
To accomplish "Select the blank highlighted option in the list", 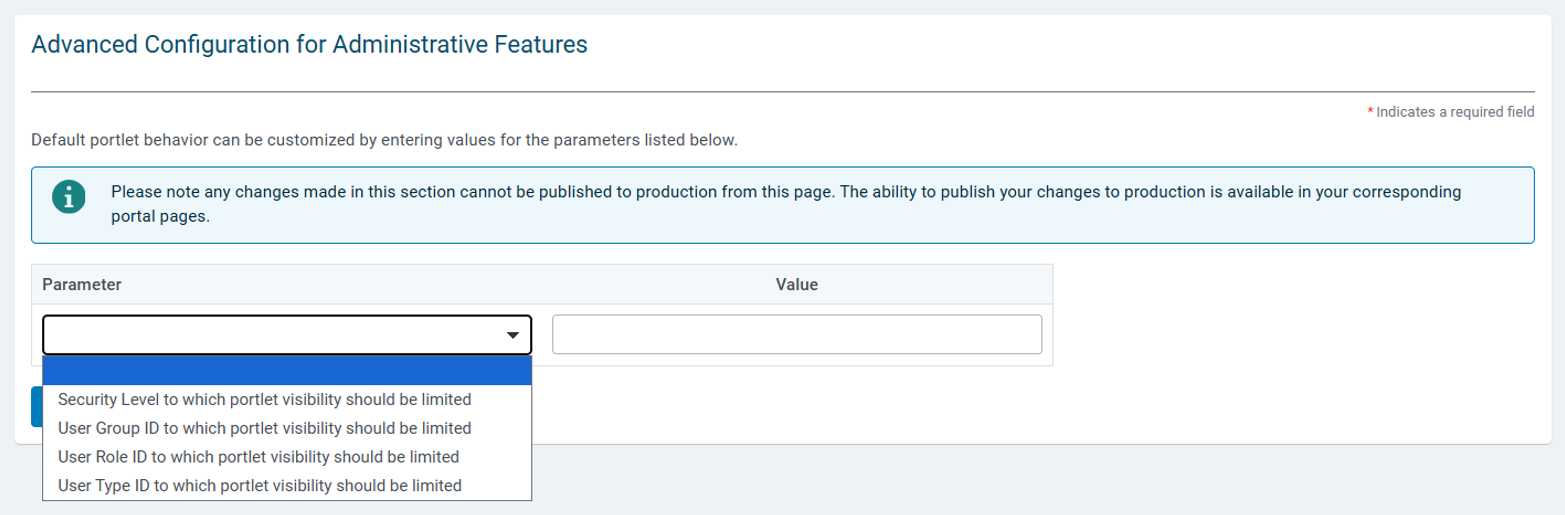I will (287, 371).
